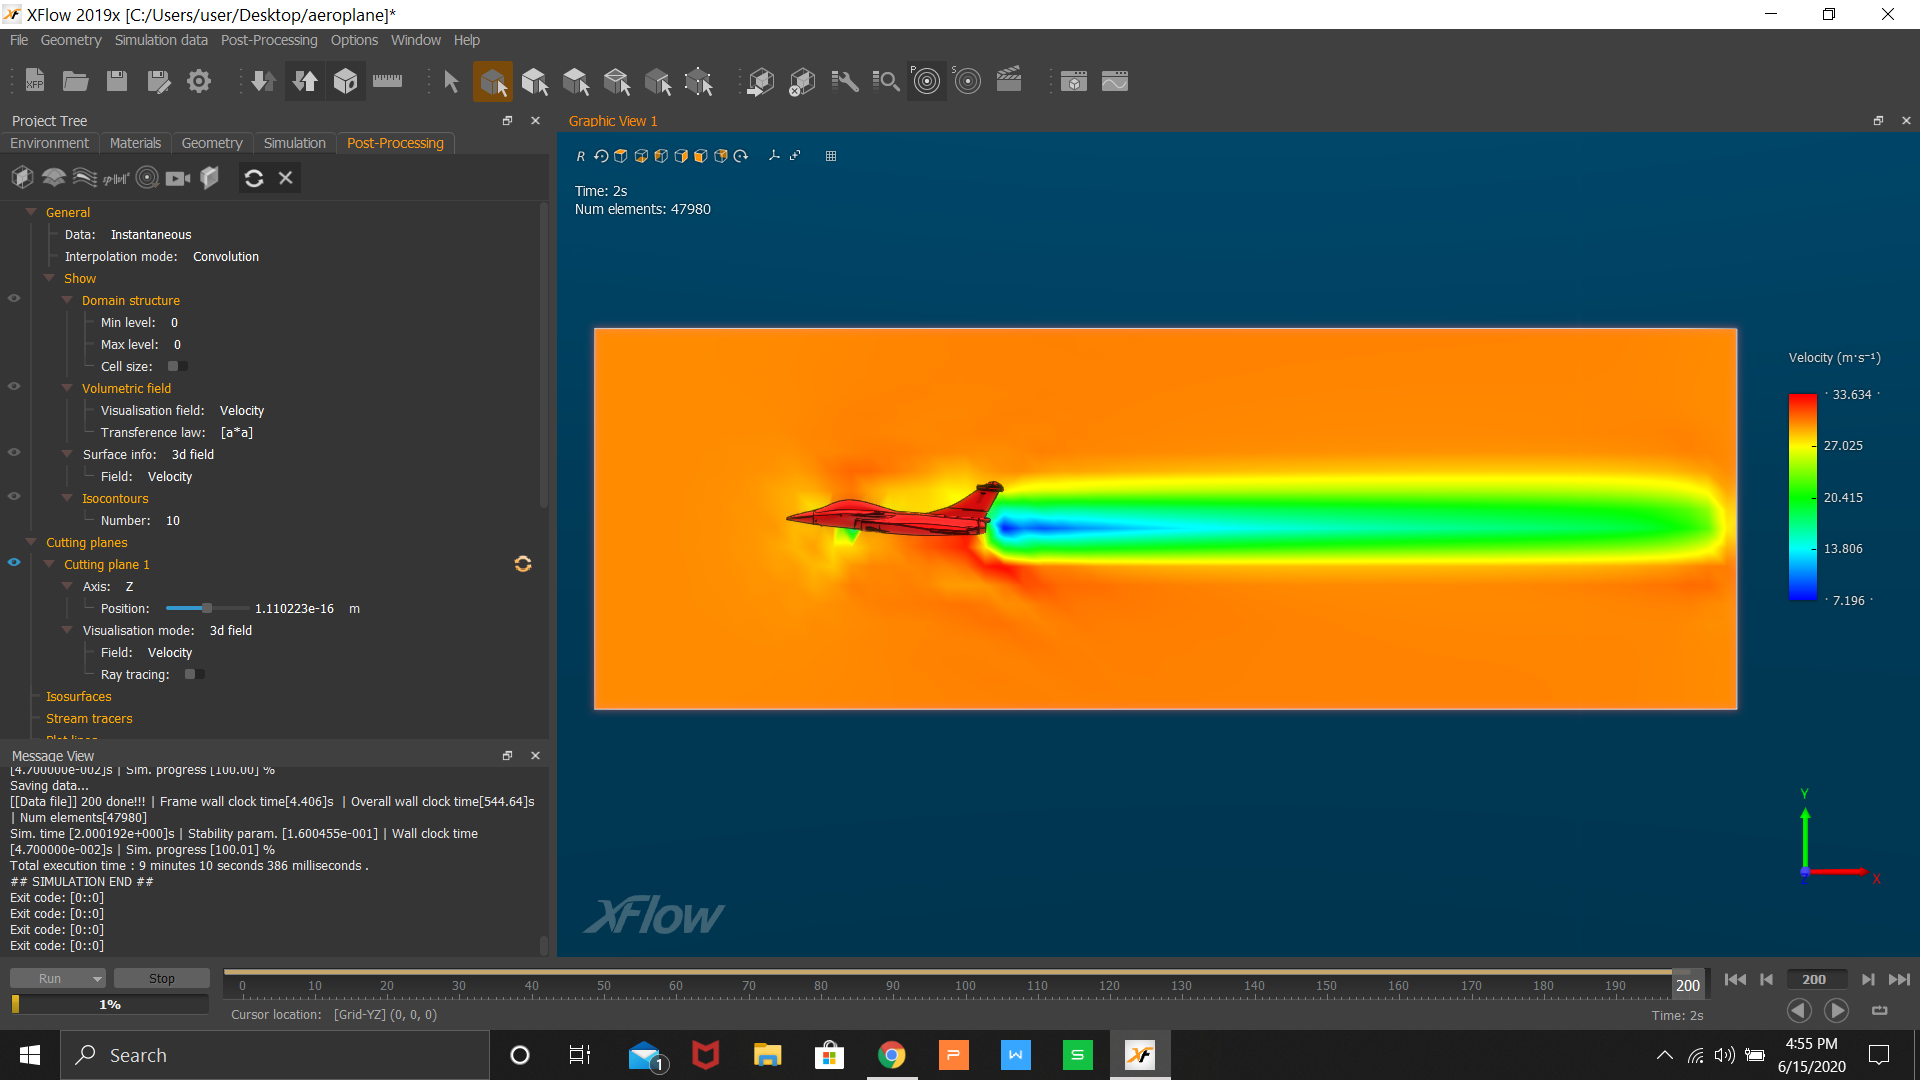Click the play backward button
1920x1080 pixels.
pos(1799,1011)
